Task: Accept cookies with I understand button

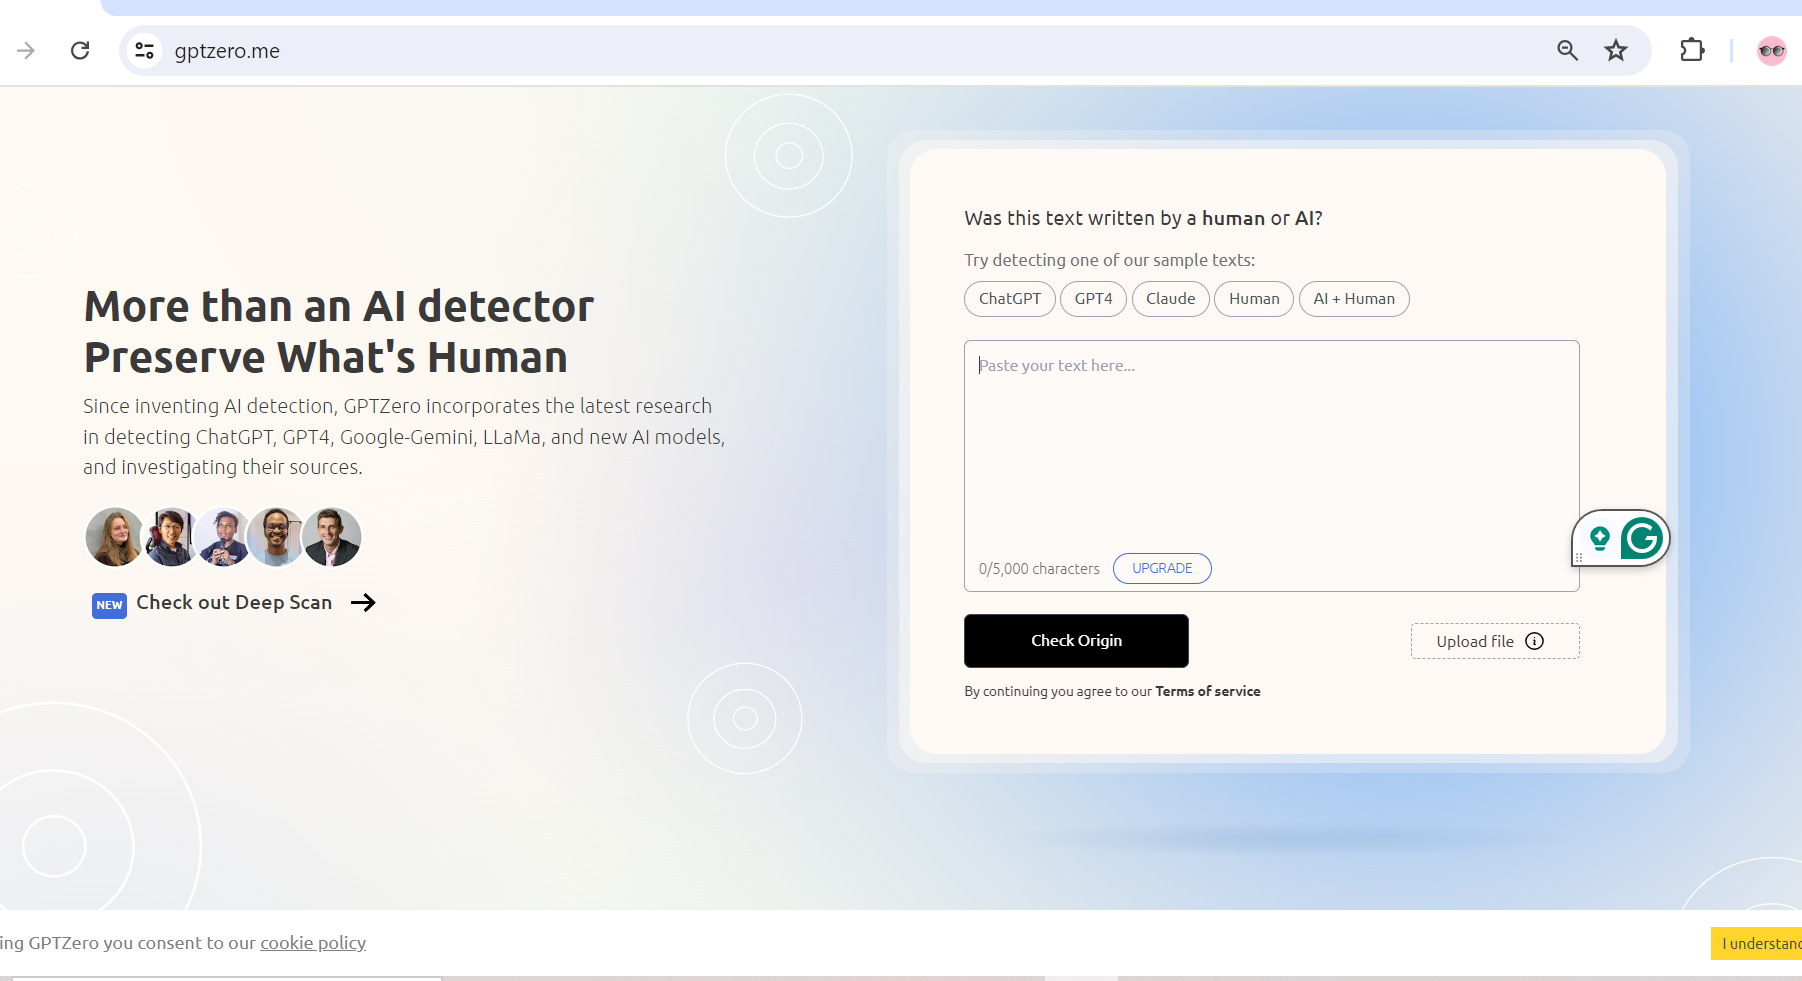Action: click(1762, 943)
